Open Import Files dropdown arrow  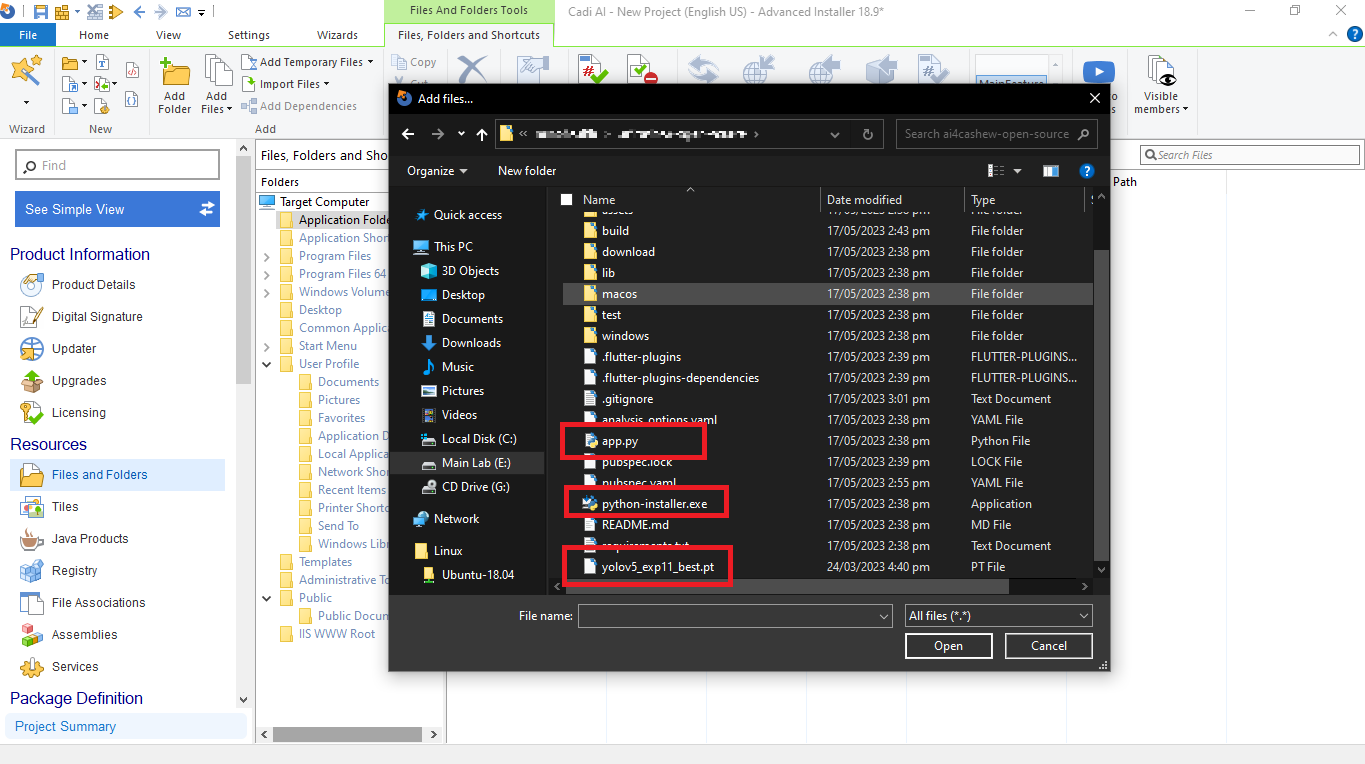tap(328, 84)
